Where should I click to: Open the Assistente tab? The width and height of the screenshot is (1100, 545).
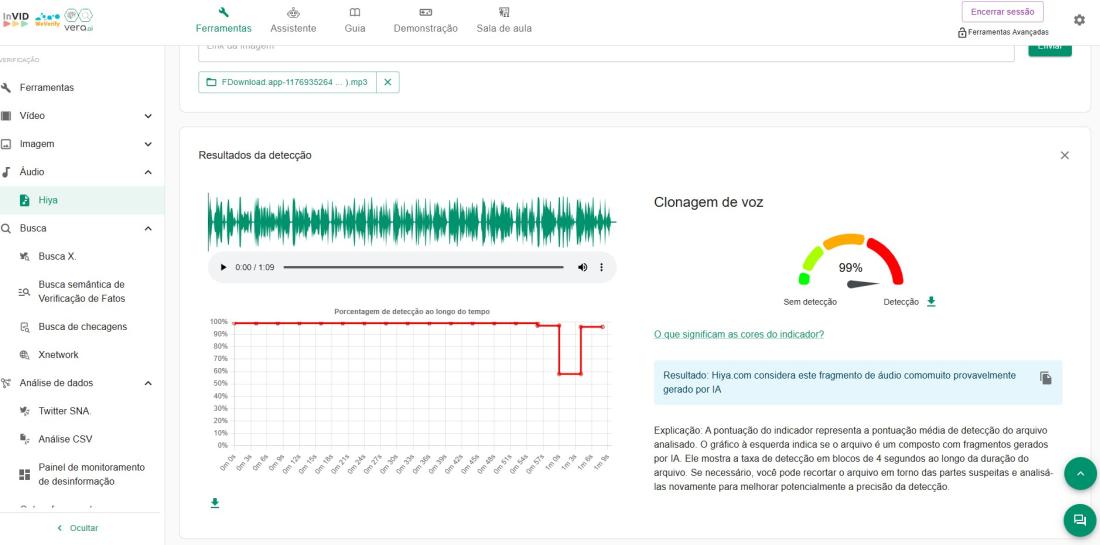pyautogui.click(x=293, y=20)
